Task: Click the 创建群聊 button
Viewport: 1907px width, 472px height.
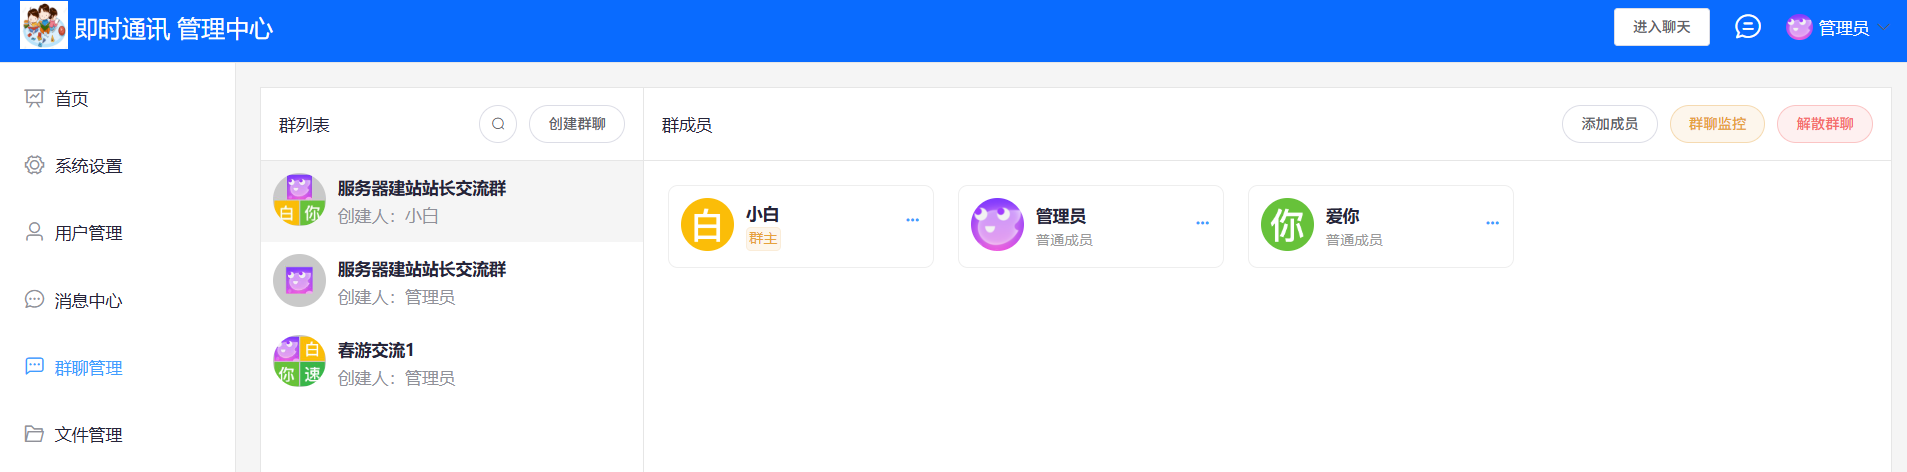Action: [577, 124]
